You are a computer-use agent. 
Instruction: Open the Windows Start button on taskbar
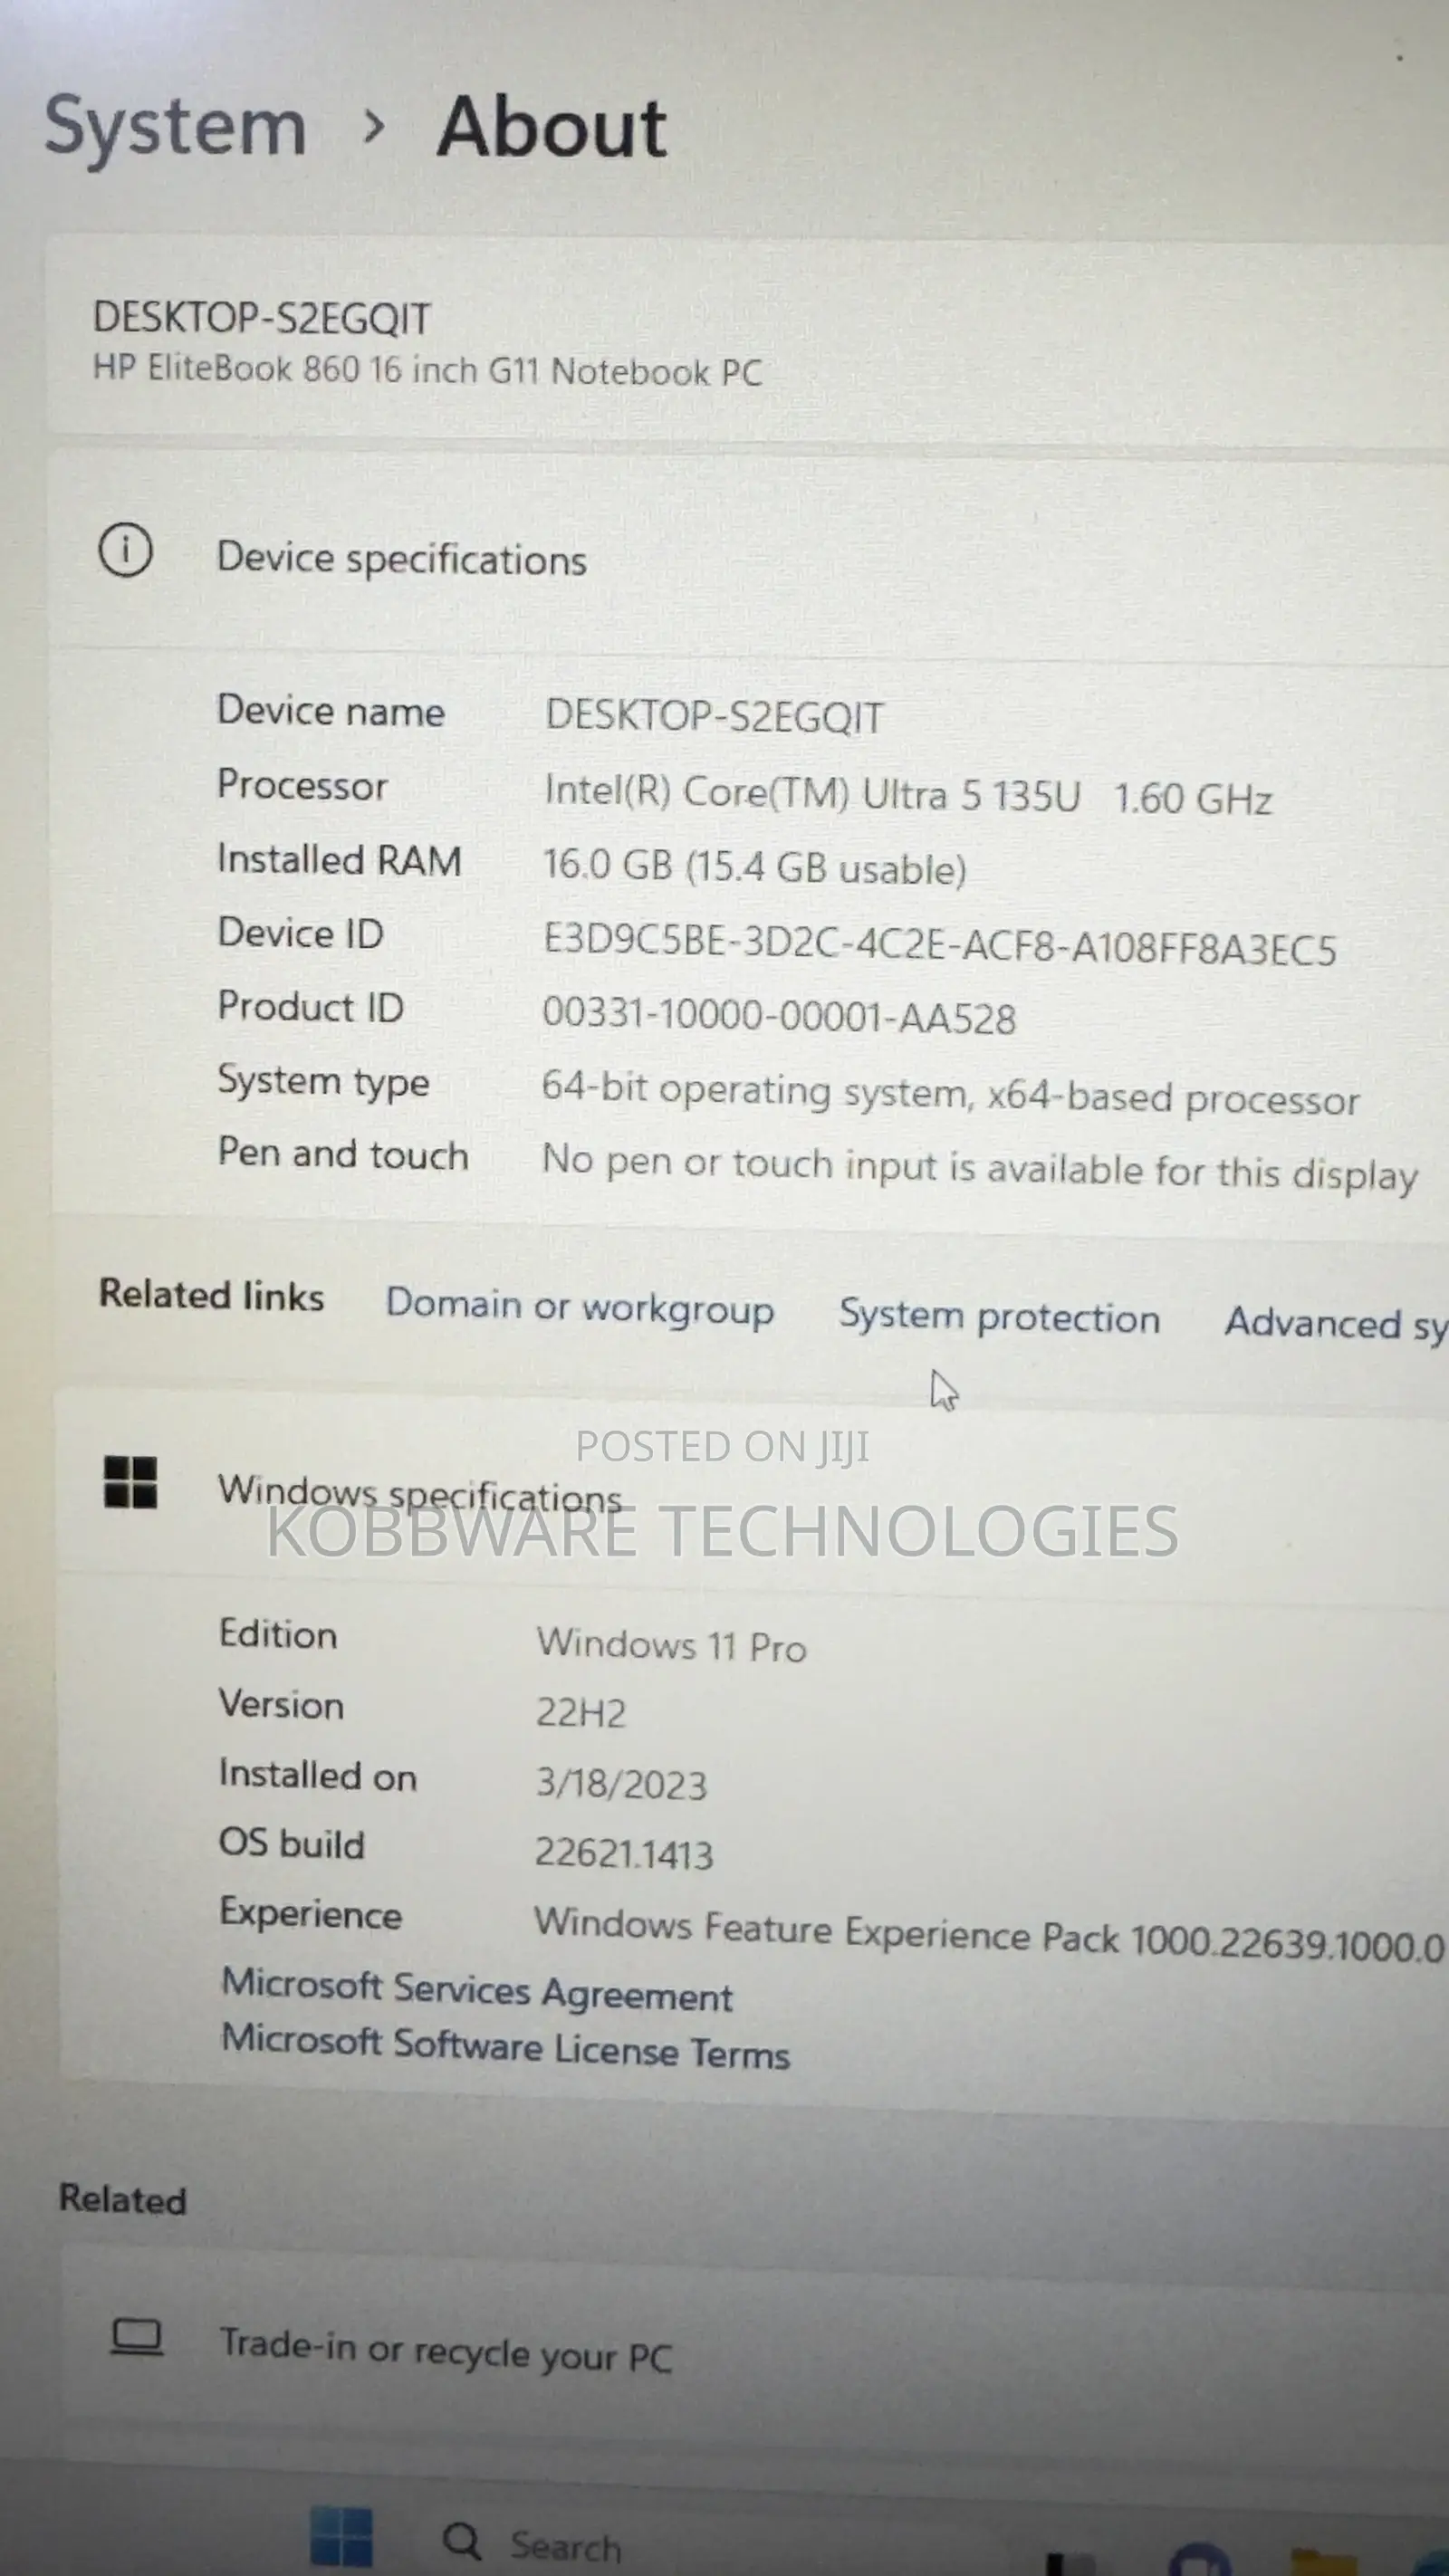coord(341,2538)
